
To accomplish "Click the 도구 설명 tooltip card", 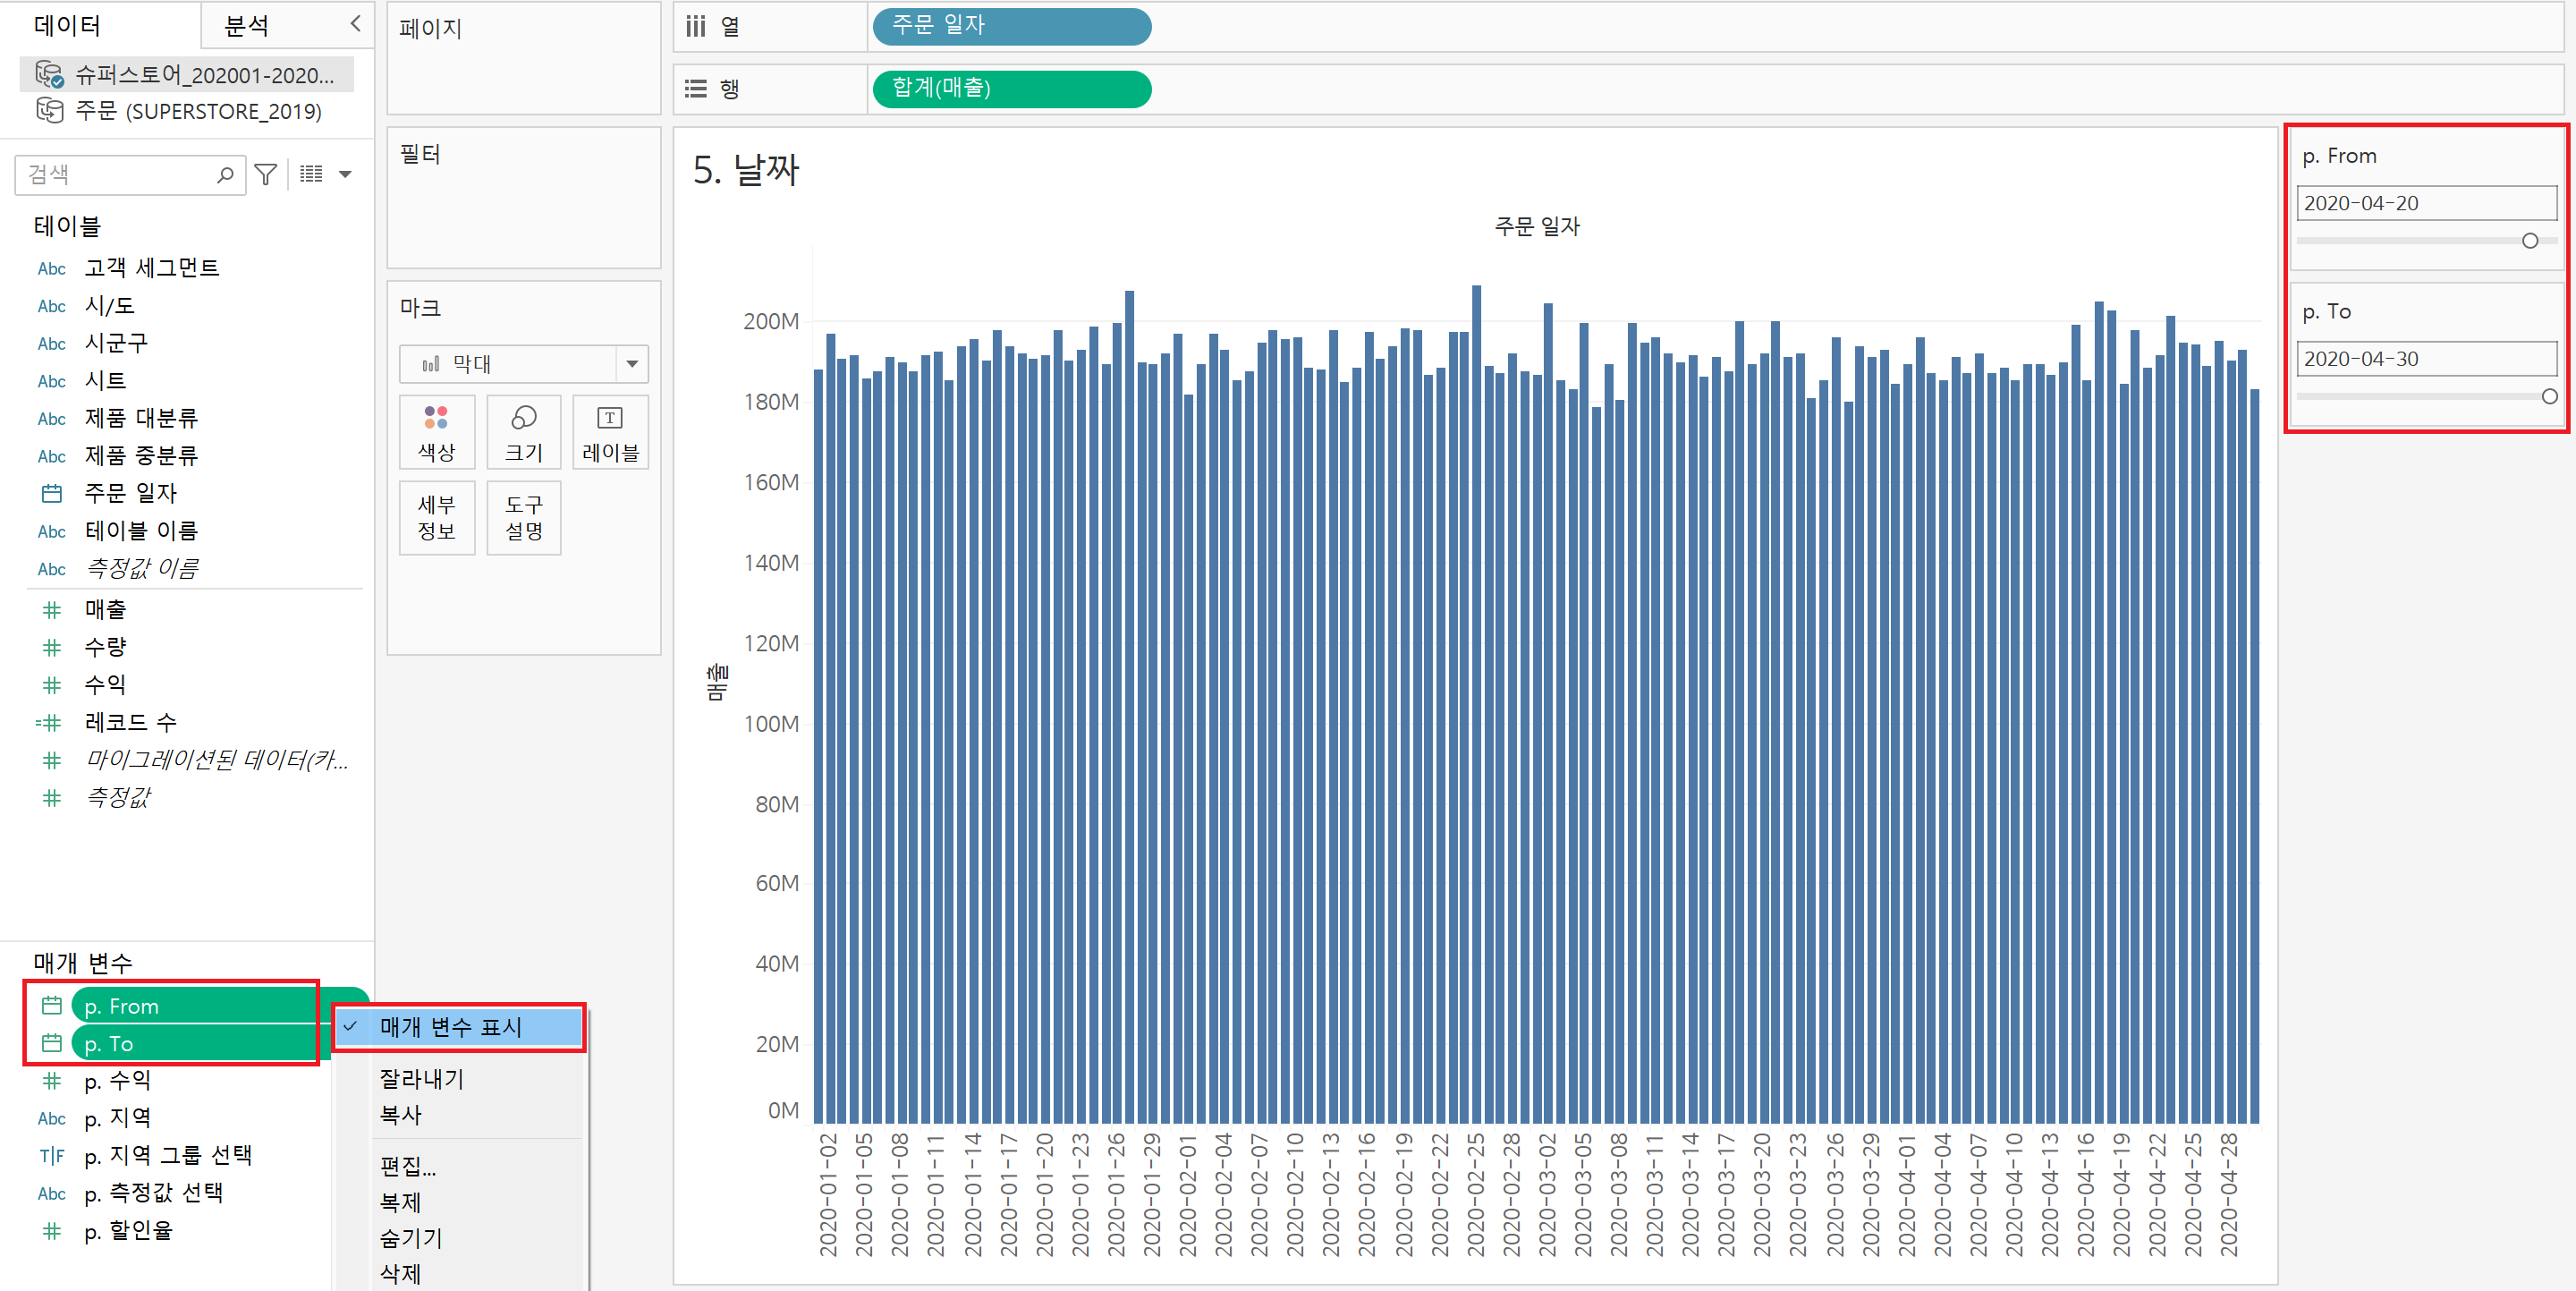I will point(523,517).
